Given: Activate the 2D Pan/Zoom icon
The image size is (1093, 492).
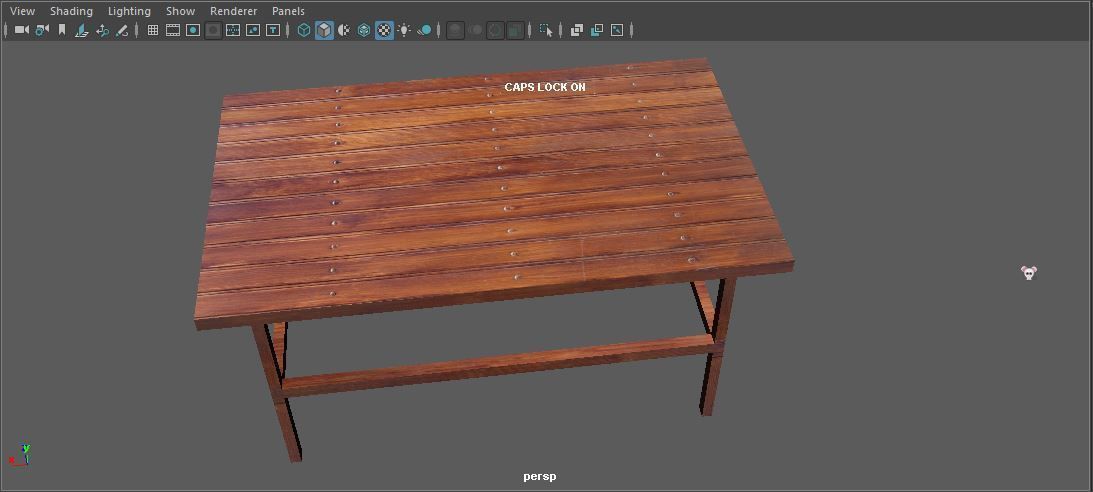Looking at the screenshot, I should point(102,30).
